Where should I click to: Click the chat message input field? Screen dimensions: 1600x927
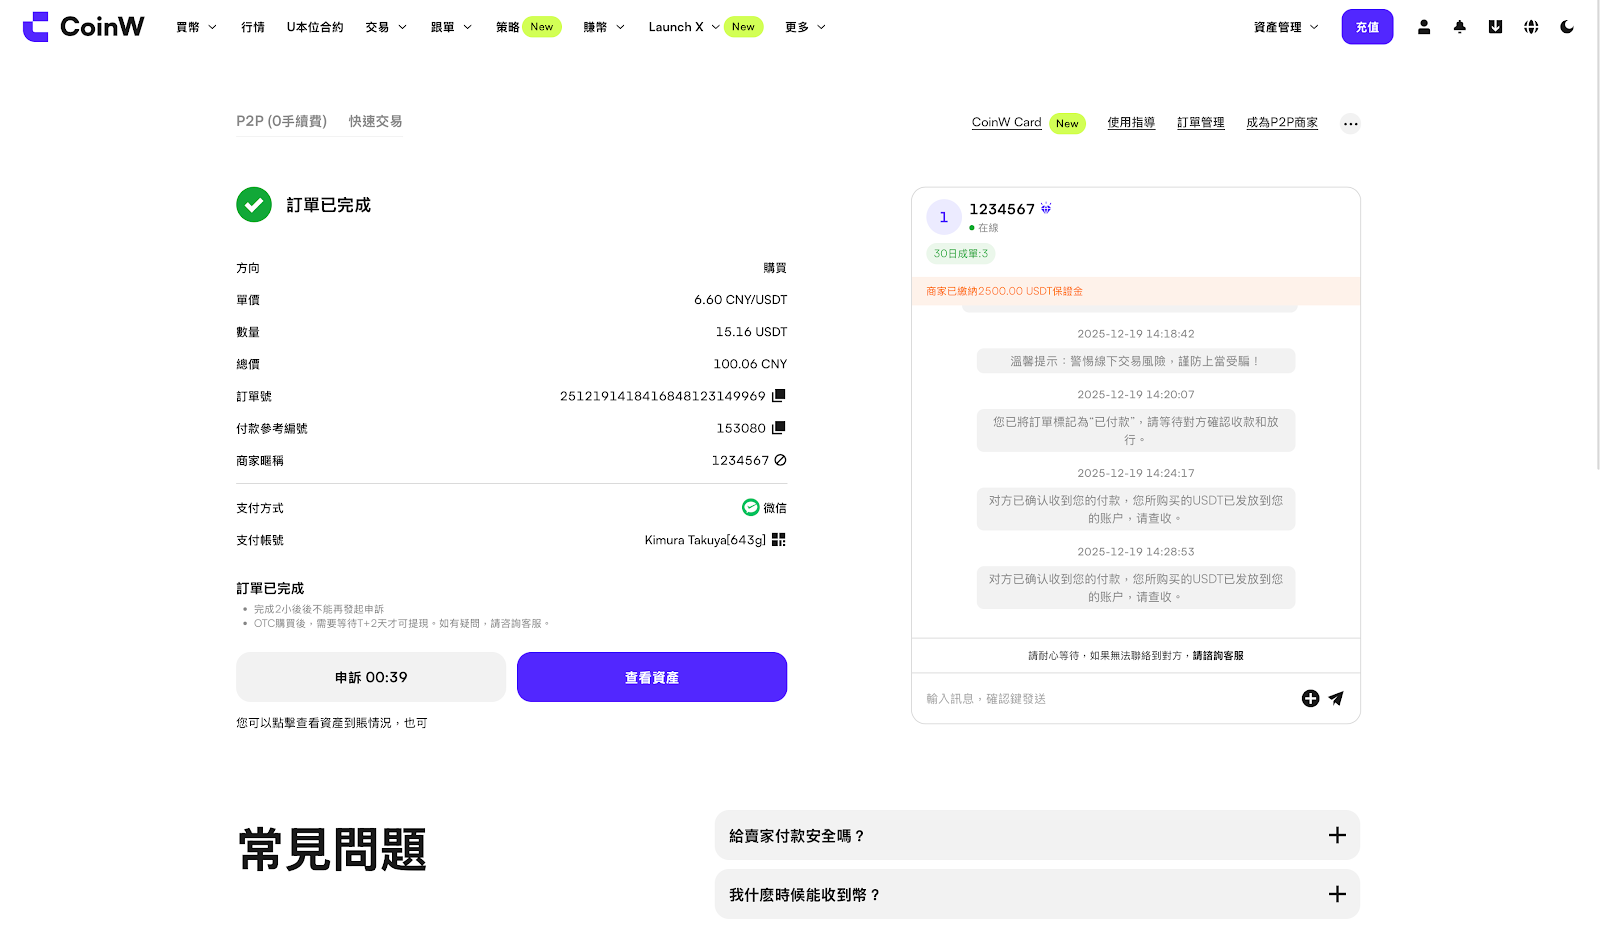coord(1100,698)
